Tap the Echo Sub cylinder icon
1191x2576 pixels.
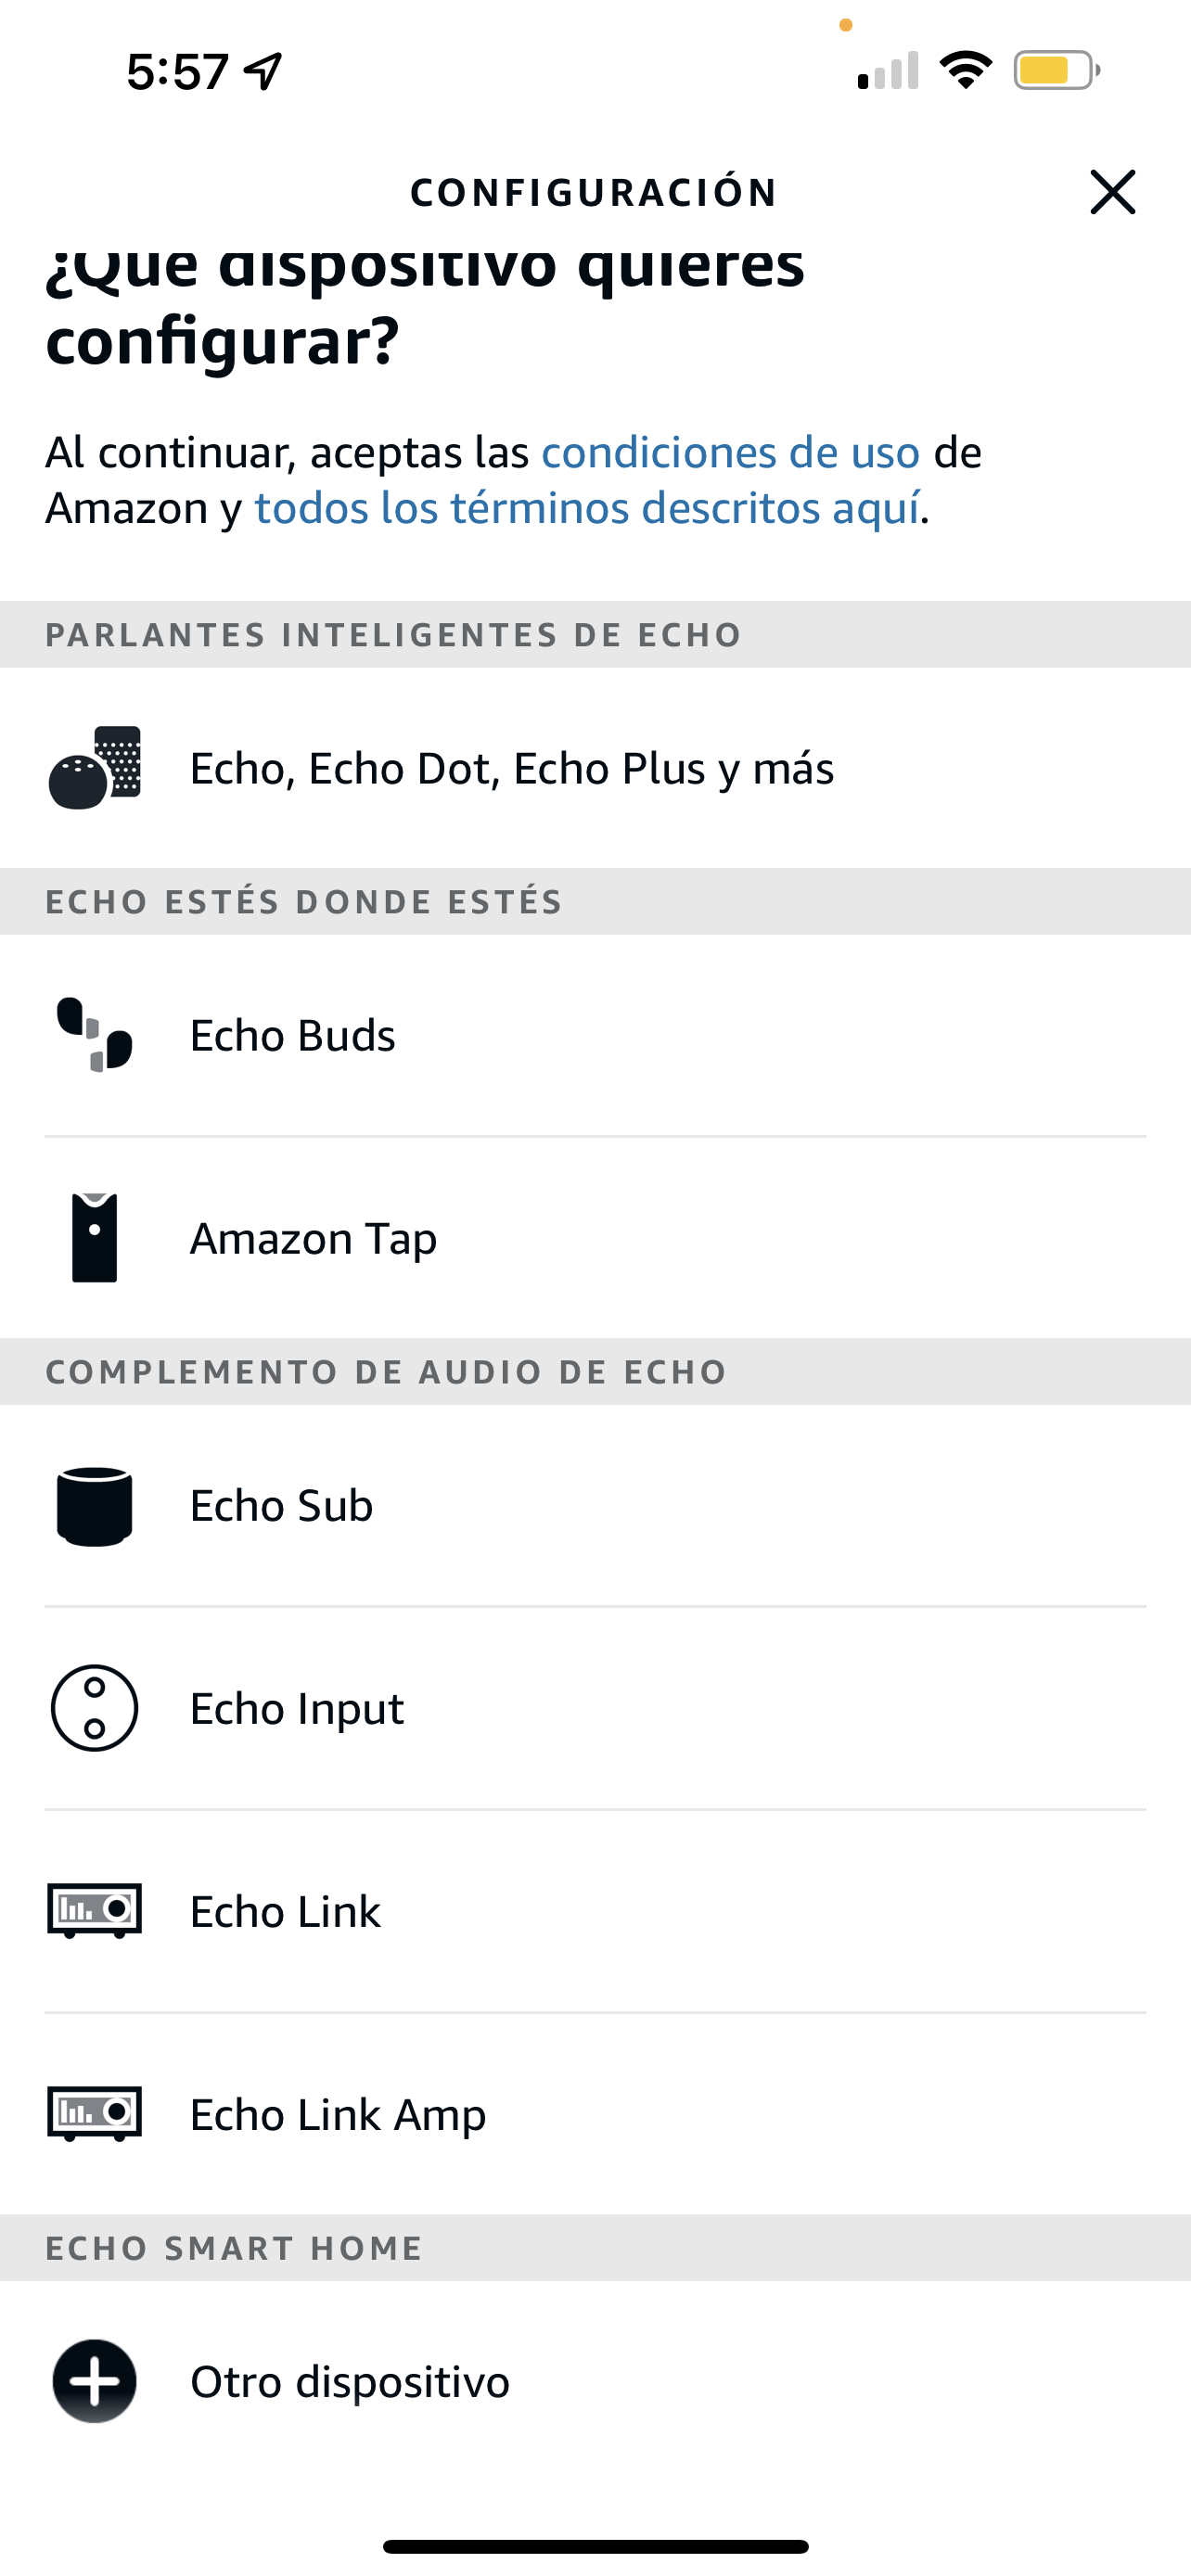pyautogui.click(x=95, y=1506)
